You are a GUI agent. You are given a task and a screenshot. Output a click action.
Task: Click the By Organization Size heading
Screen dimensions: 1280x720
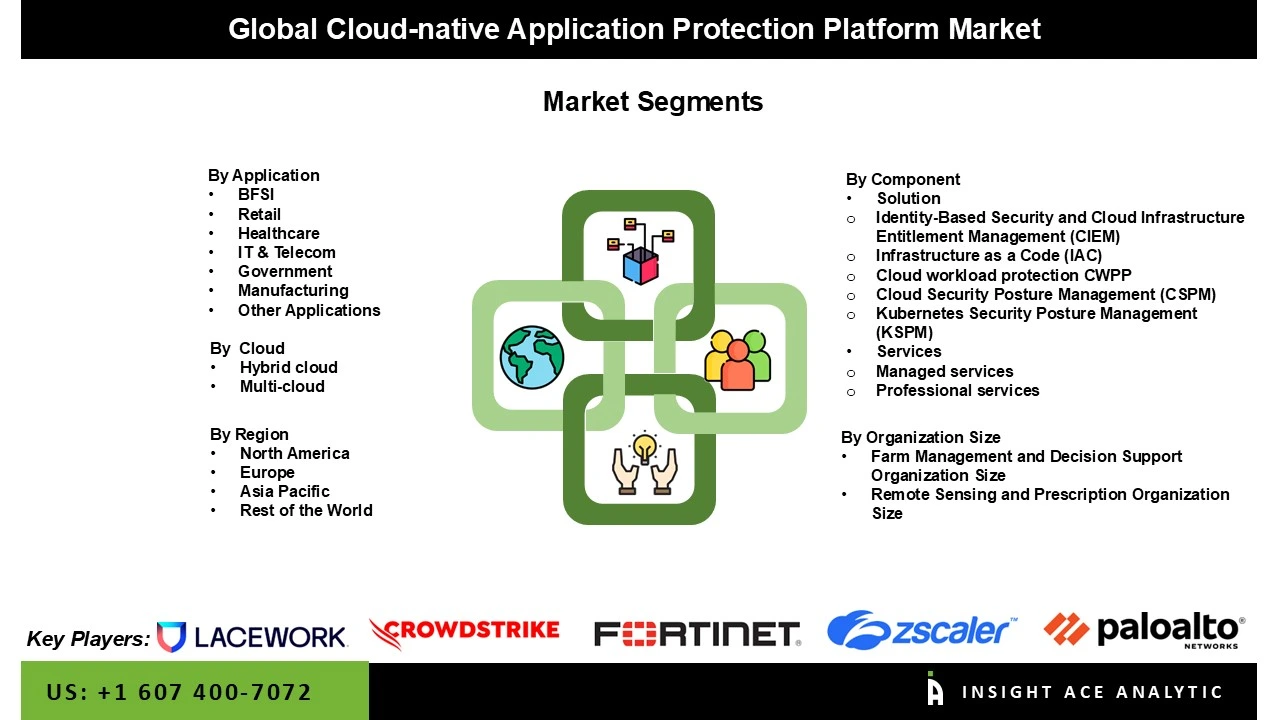click(920, 438)
